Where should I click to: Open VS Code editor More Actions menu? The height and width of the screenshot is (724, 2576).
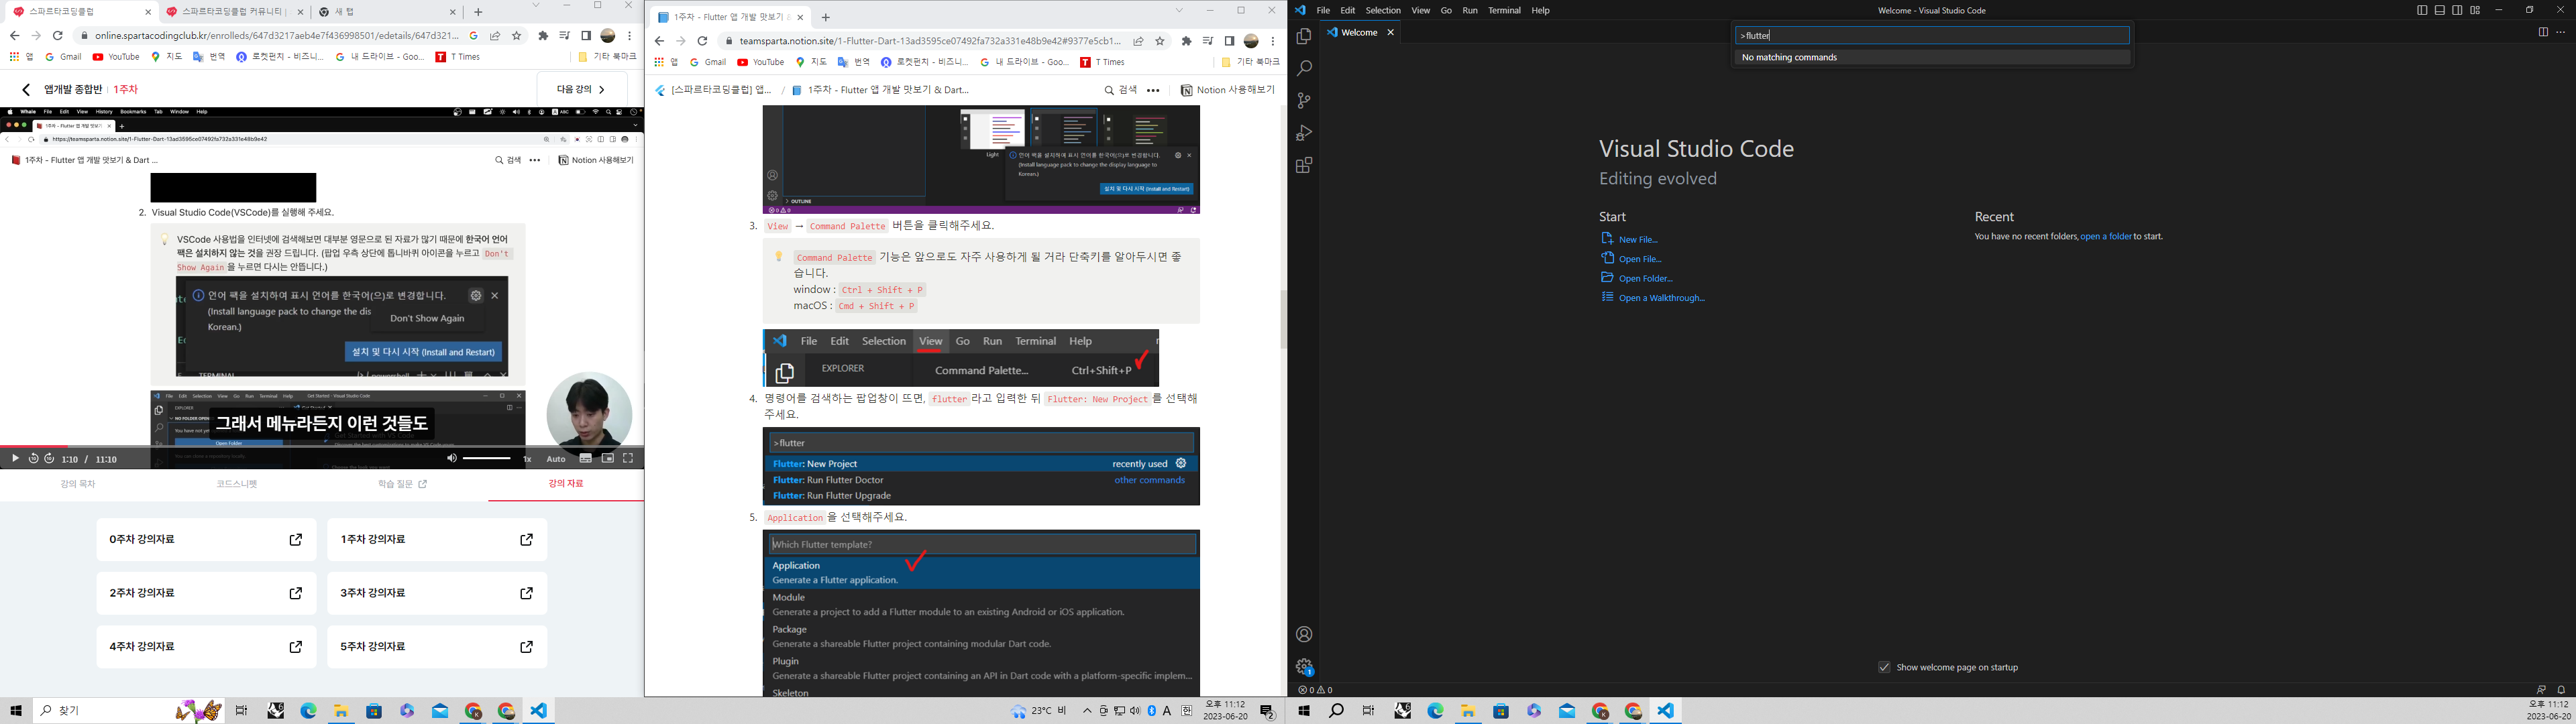click(x=2561, y=32)
